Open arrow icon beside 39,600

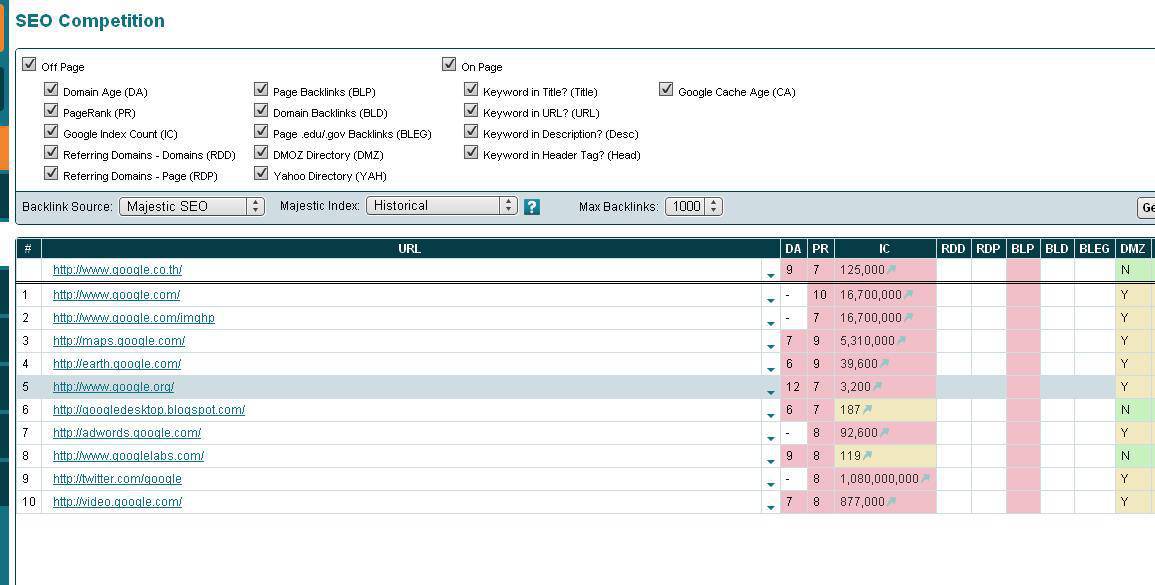(885, 363)
